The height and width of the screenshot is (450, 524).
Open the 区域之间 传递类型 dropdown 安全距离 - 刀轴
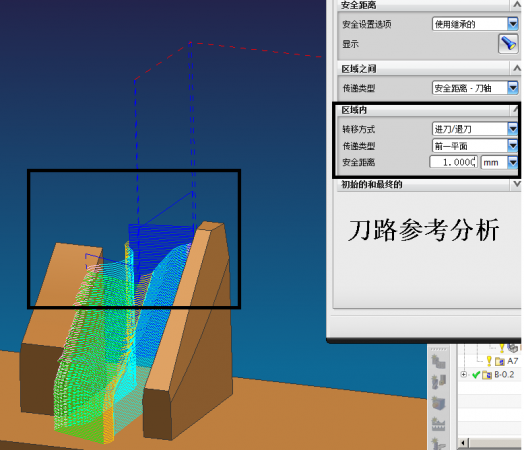coord(475,88)
